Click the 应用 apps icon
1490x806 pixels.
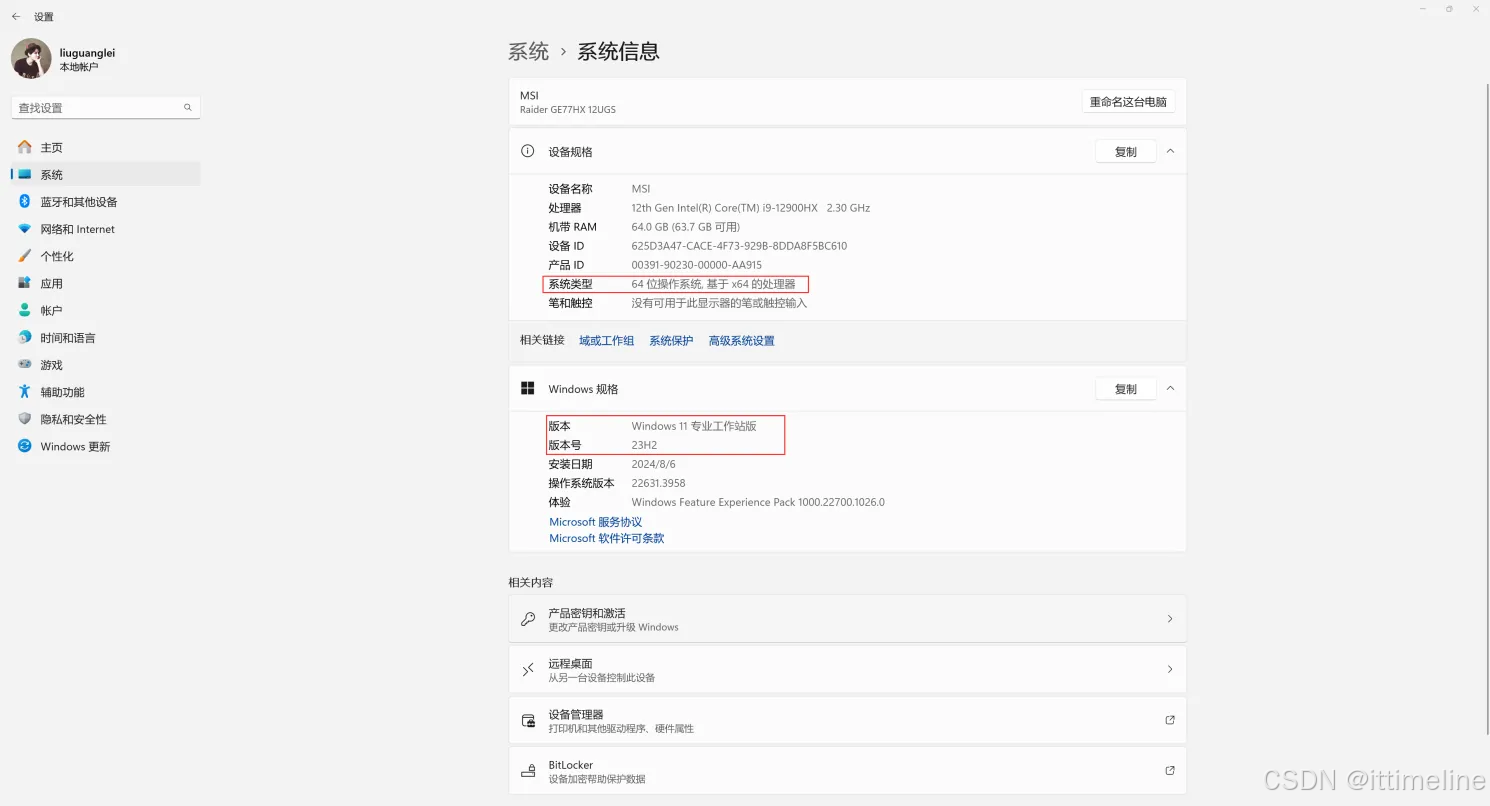[25, 283]
